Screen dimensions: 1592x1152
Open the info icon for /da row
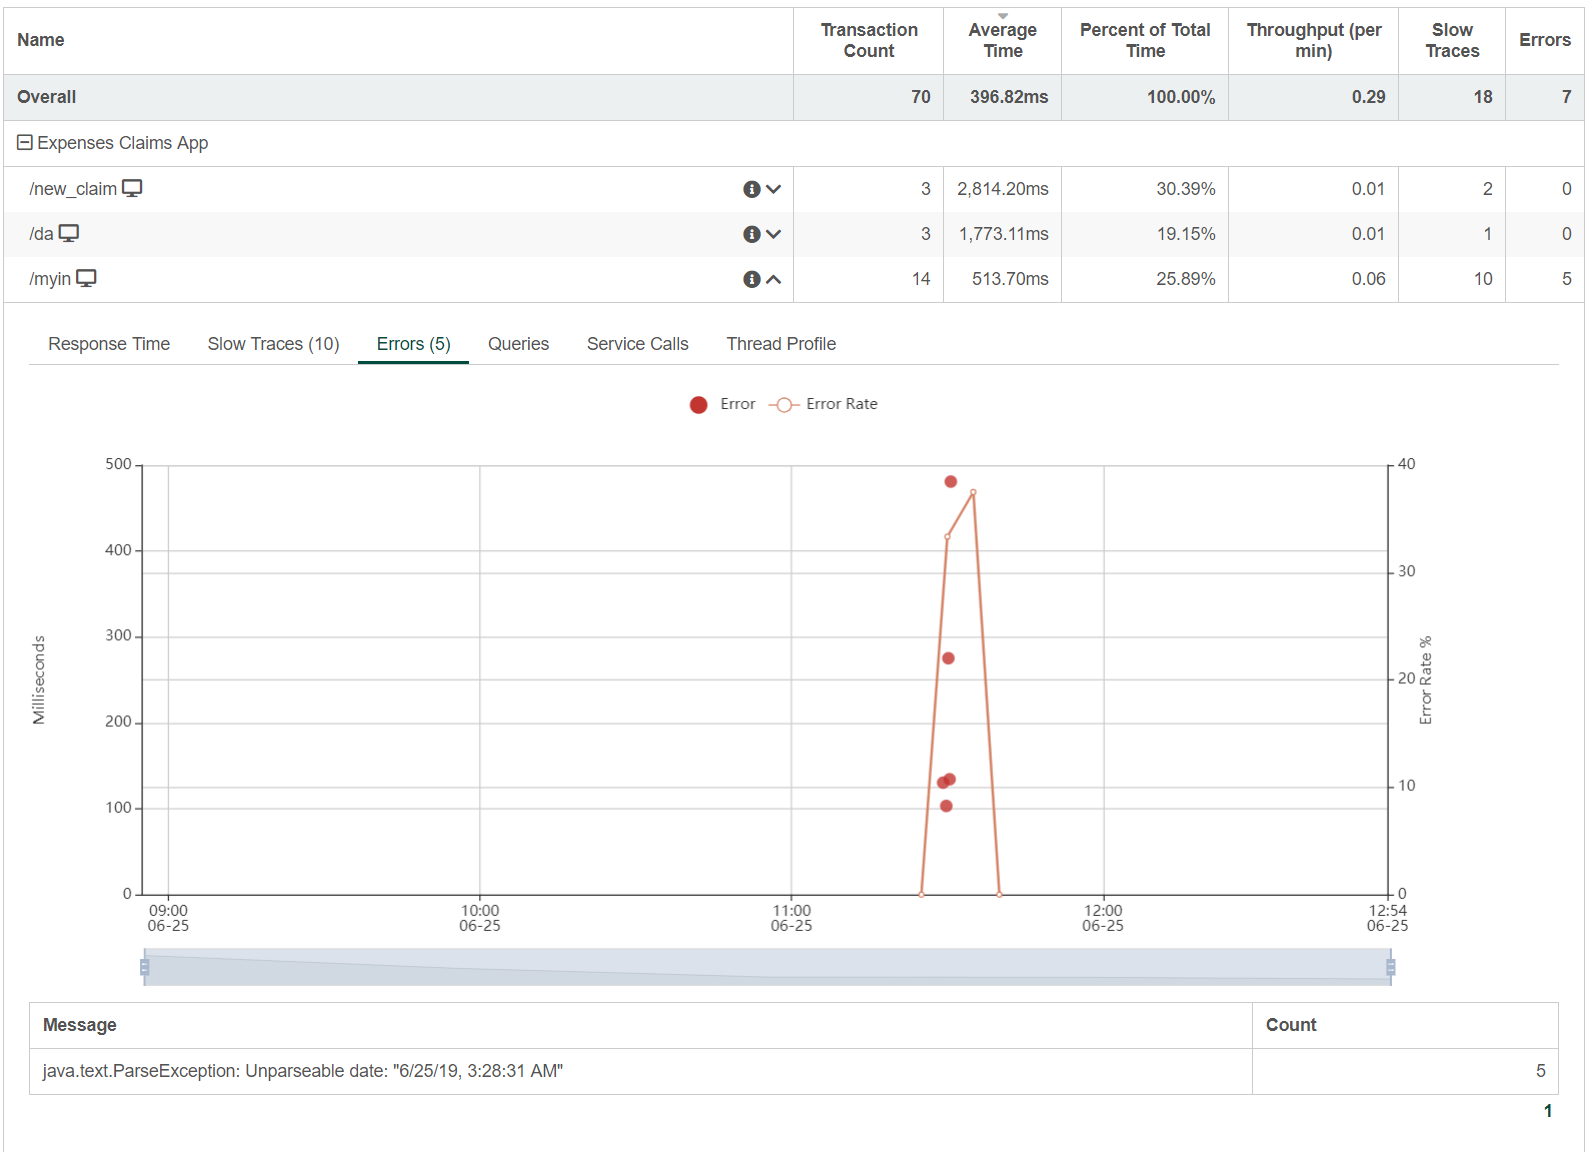[752, 234]
